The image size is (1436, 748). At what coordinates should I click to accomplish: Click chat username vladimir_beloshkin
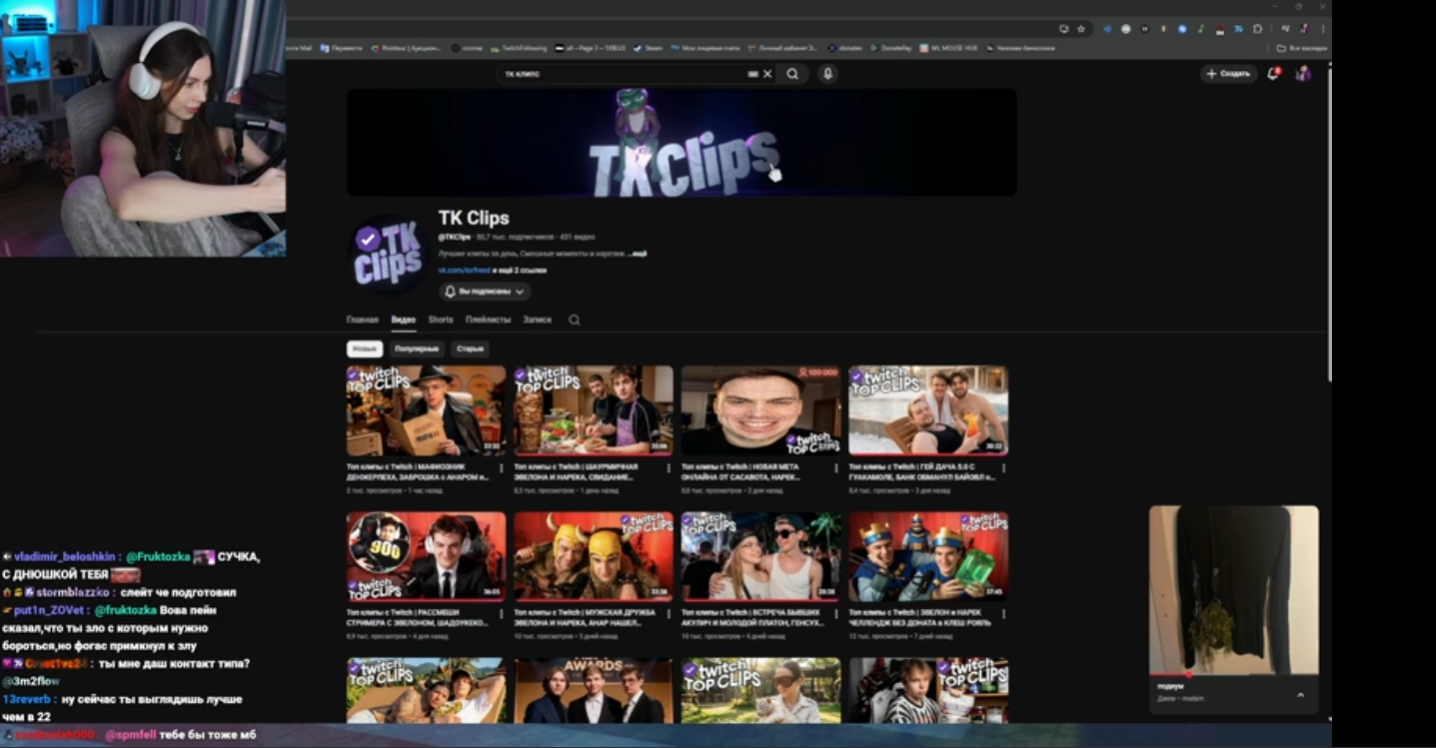[x=67, y=557]
